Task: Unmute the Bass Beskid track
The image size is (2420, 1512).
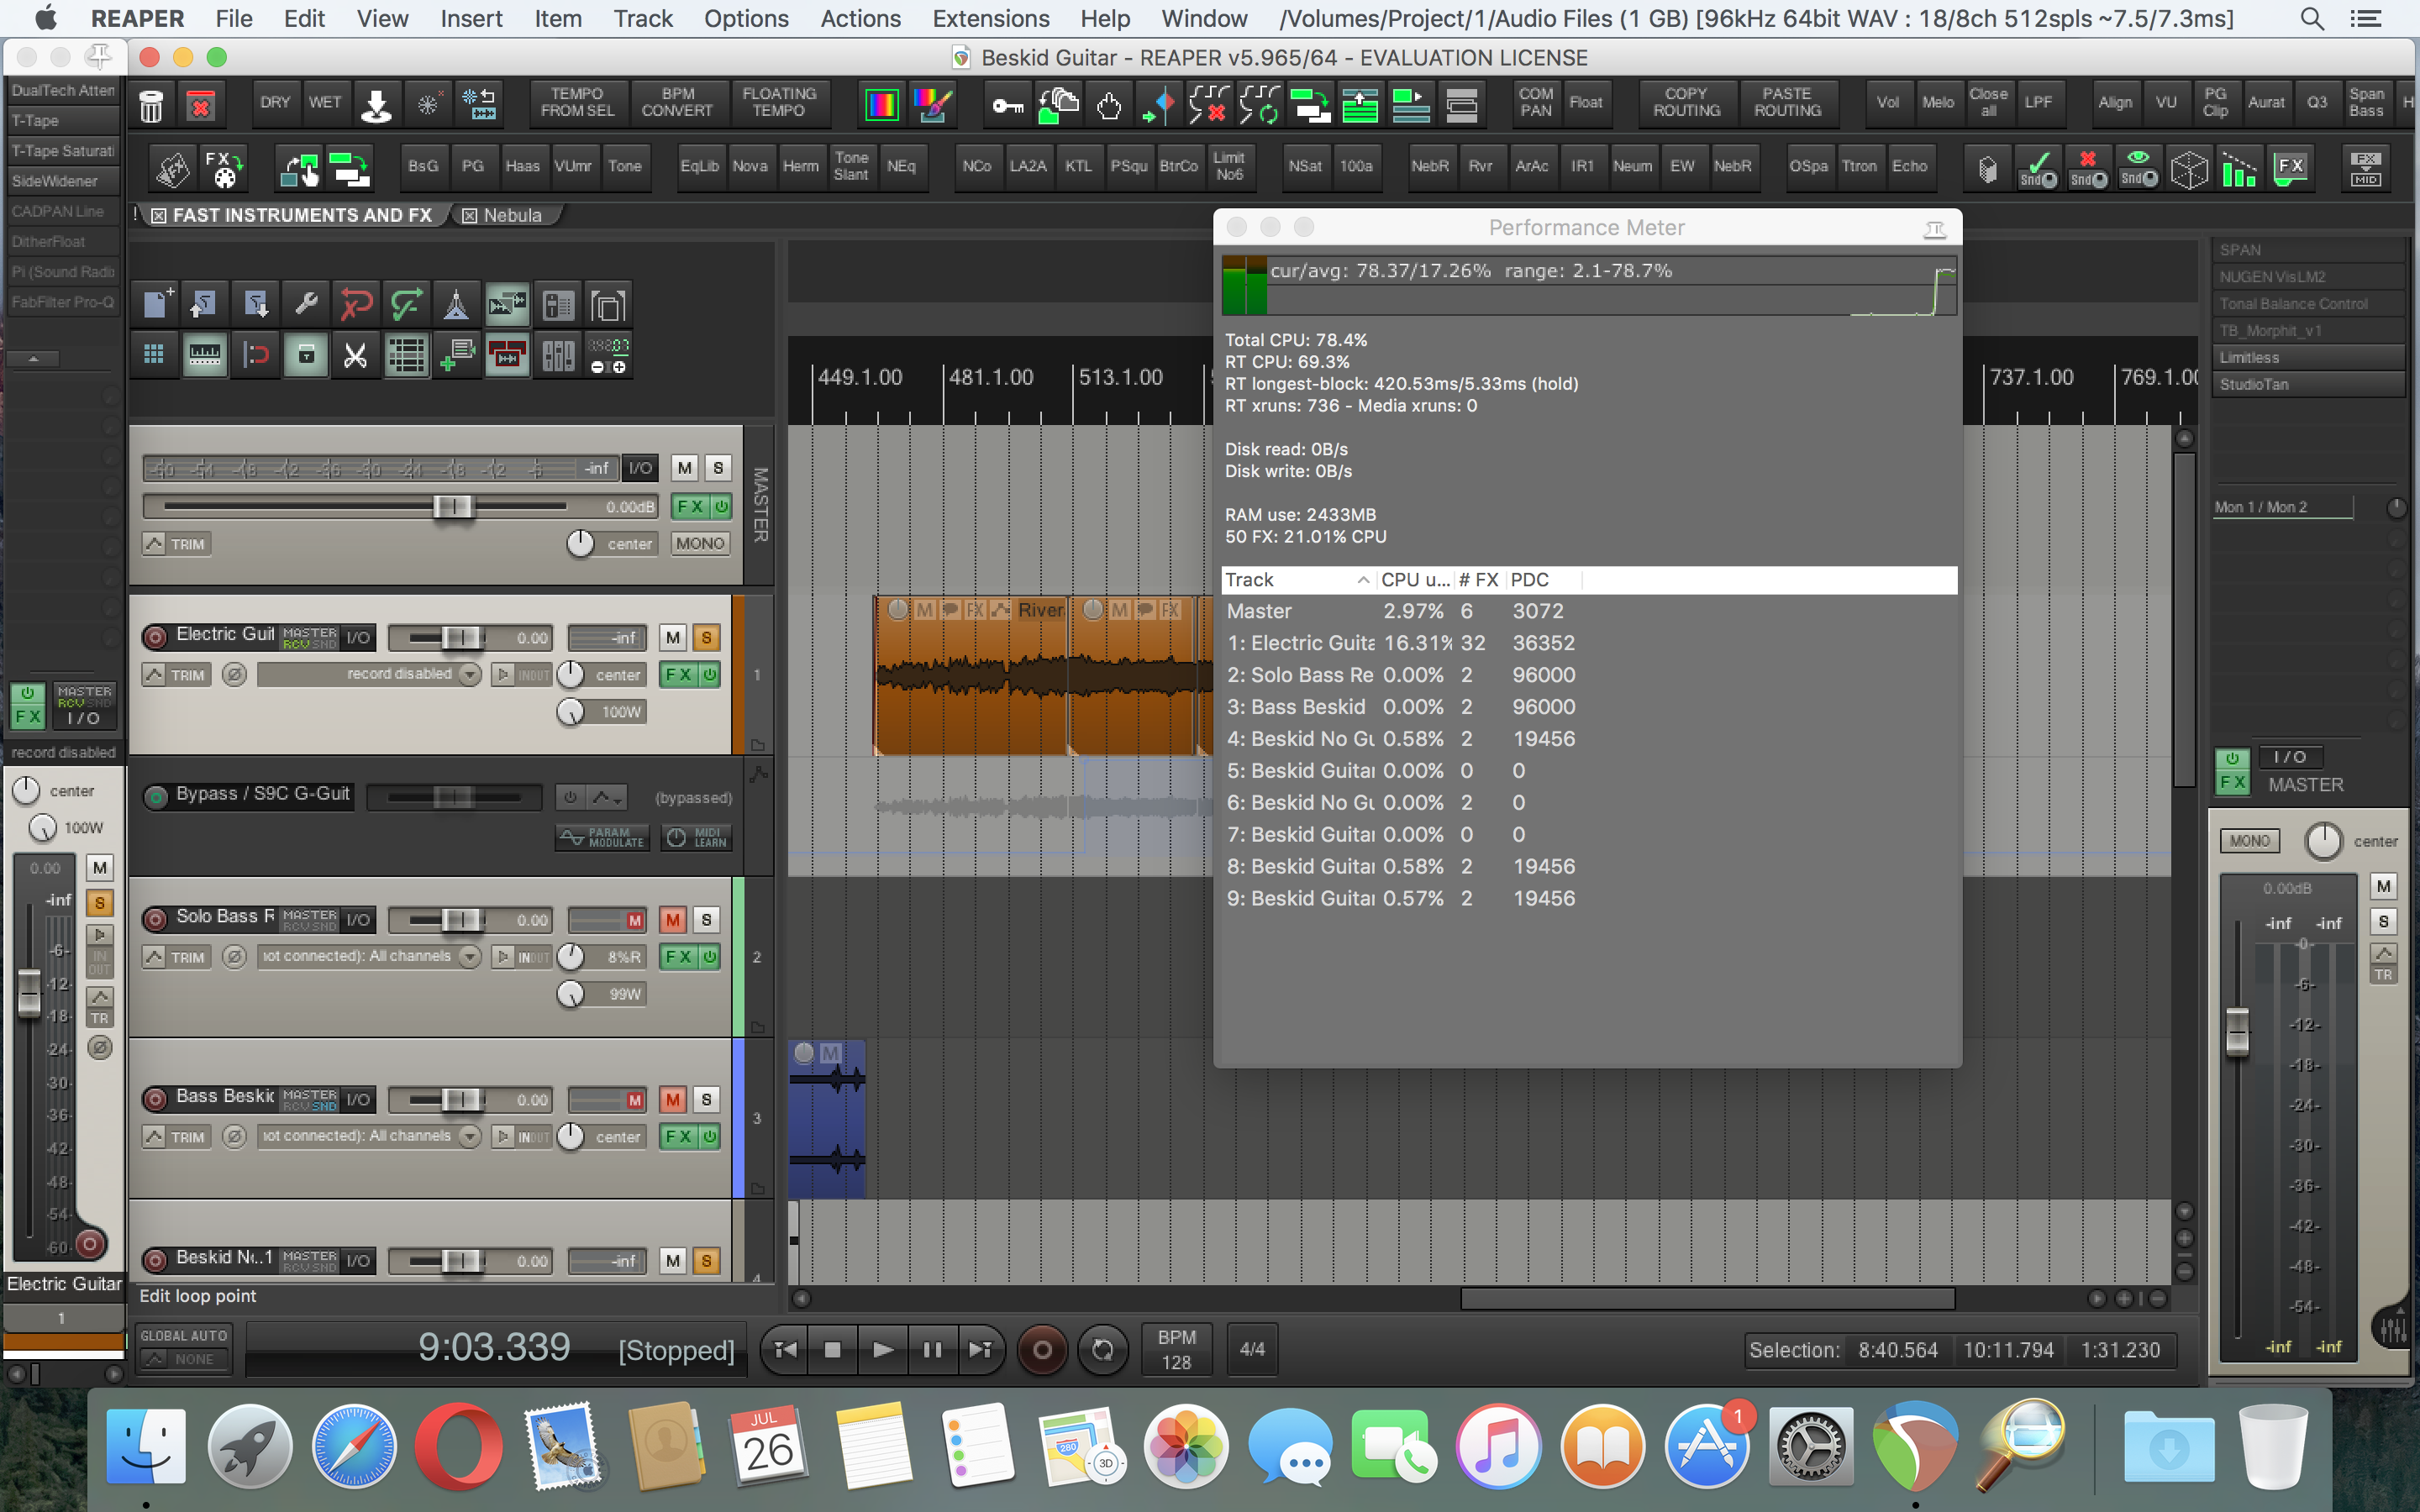Action: [x=673, y=1100]
